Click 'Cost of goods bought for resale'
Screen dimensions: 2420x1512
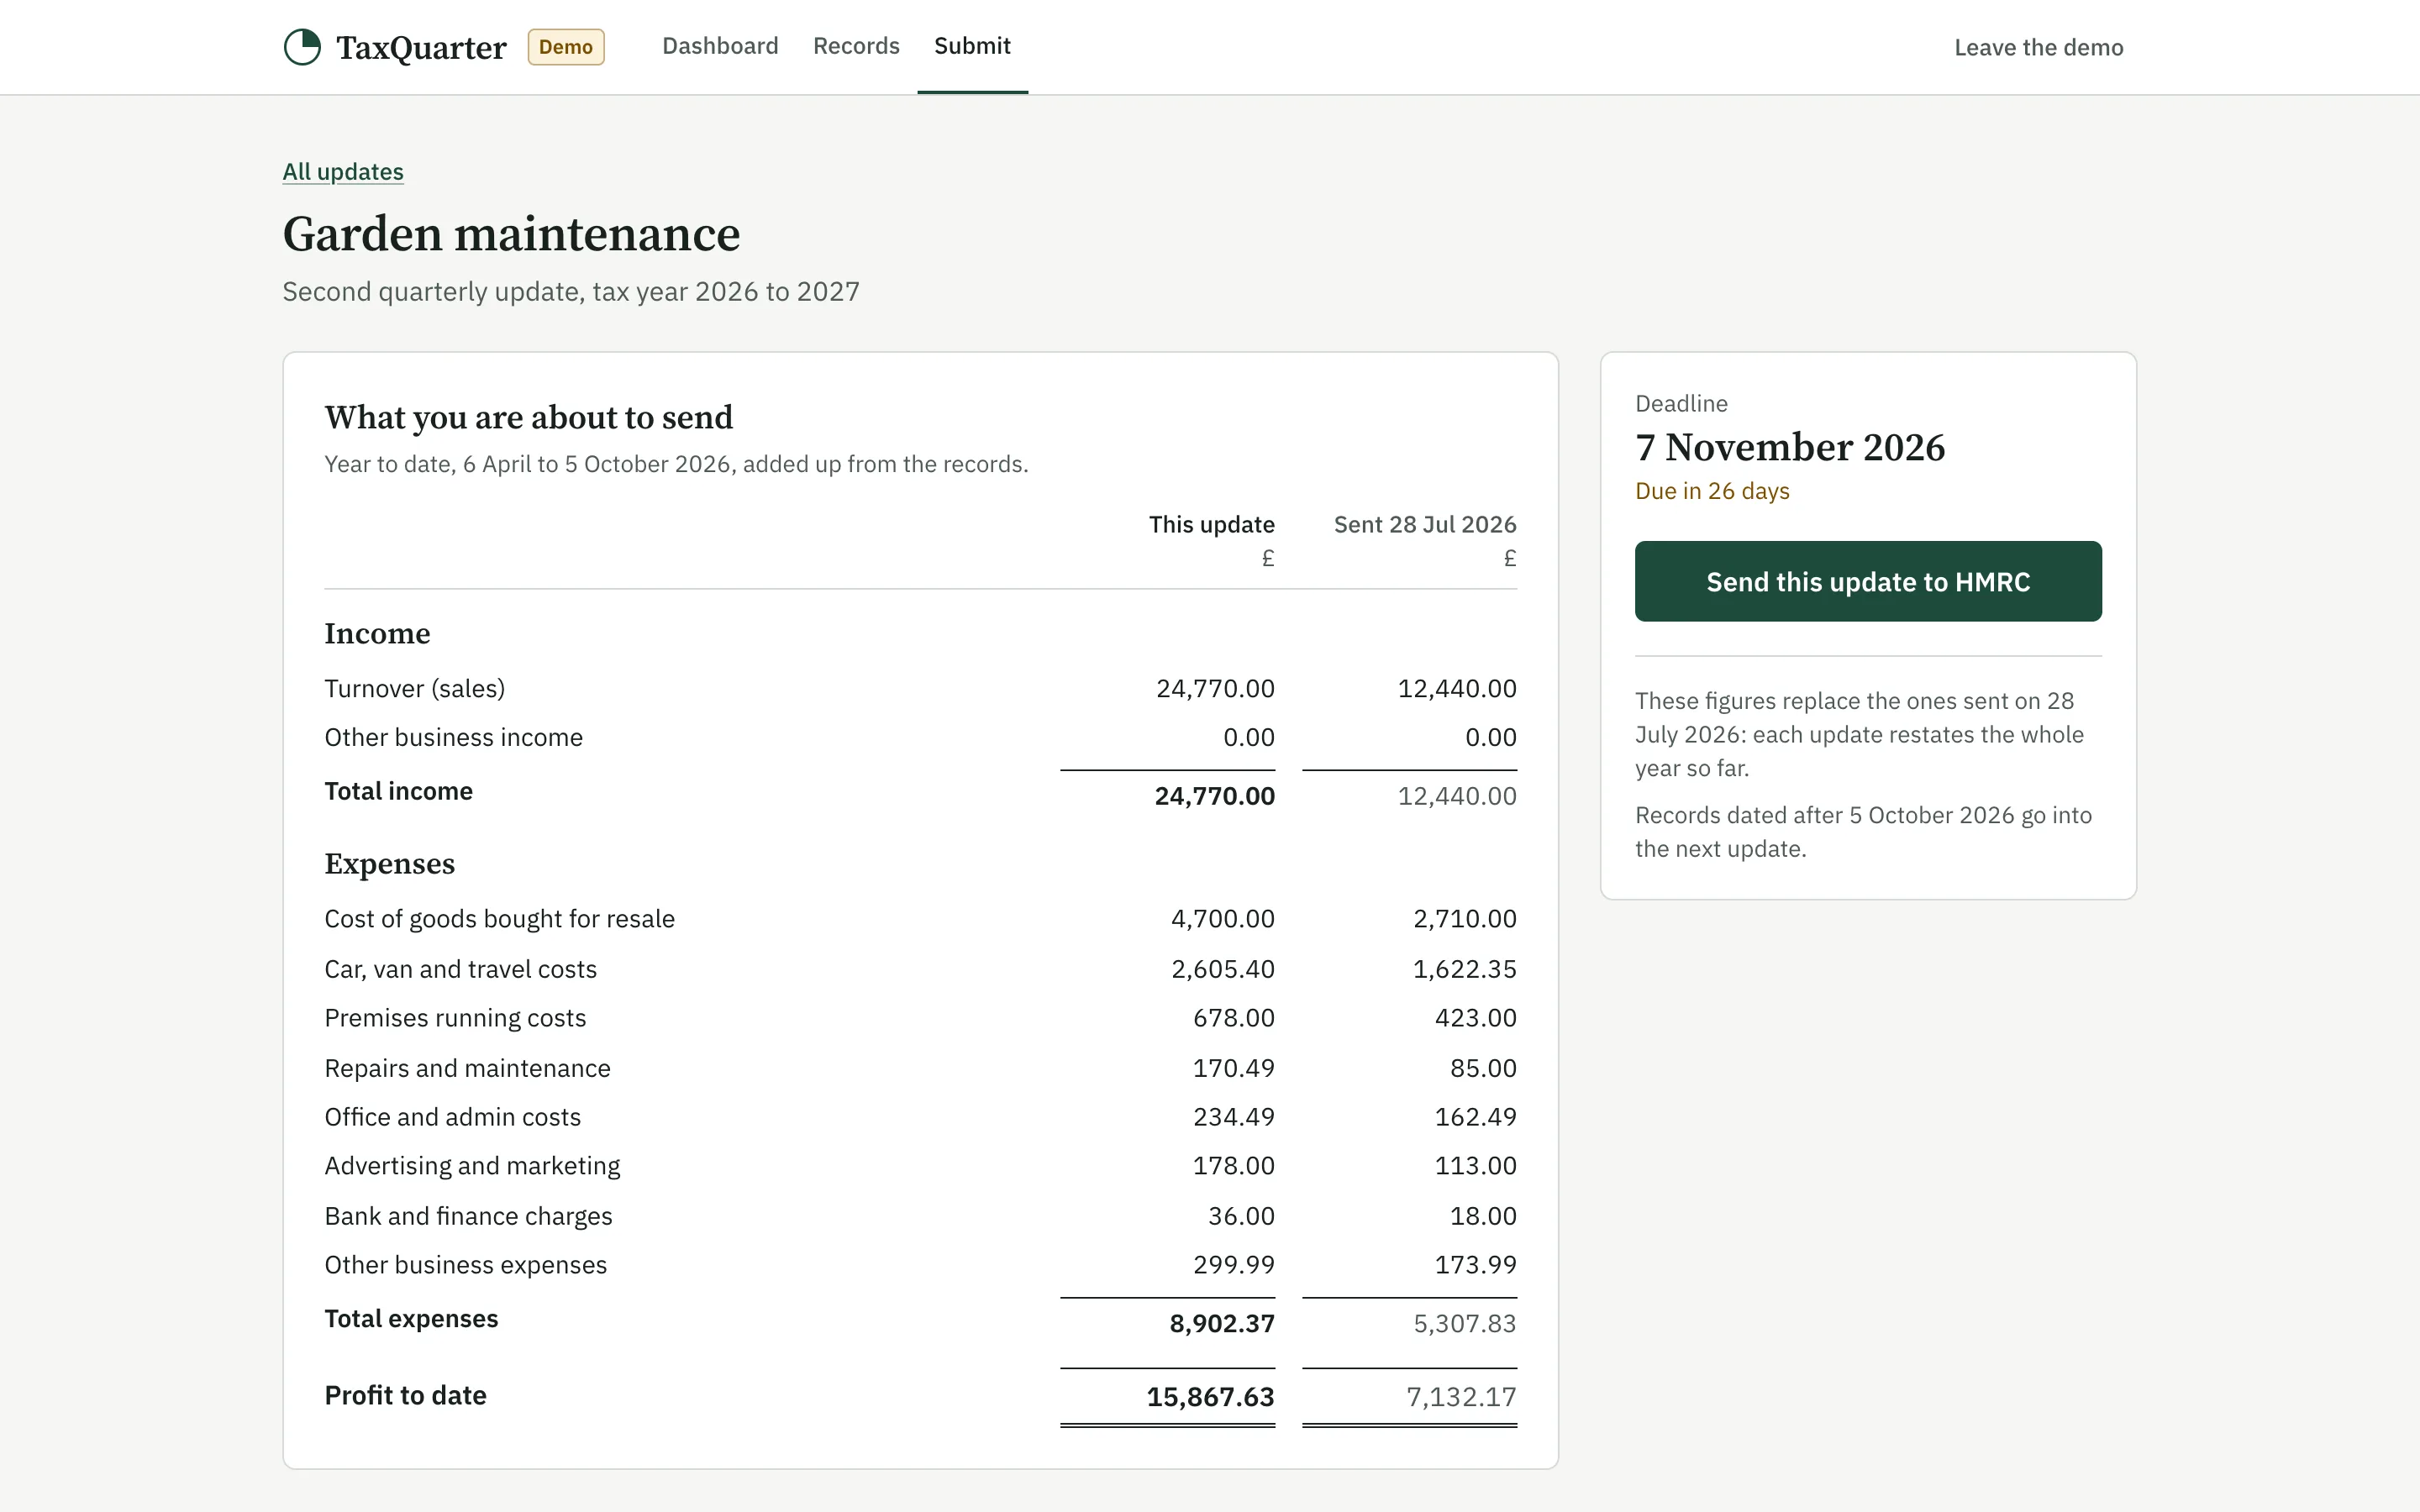point(499,918)
